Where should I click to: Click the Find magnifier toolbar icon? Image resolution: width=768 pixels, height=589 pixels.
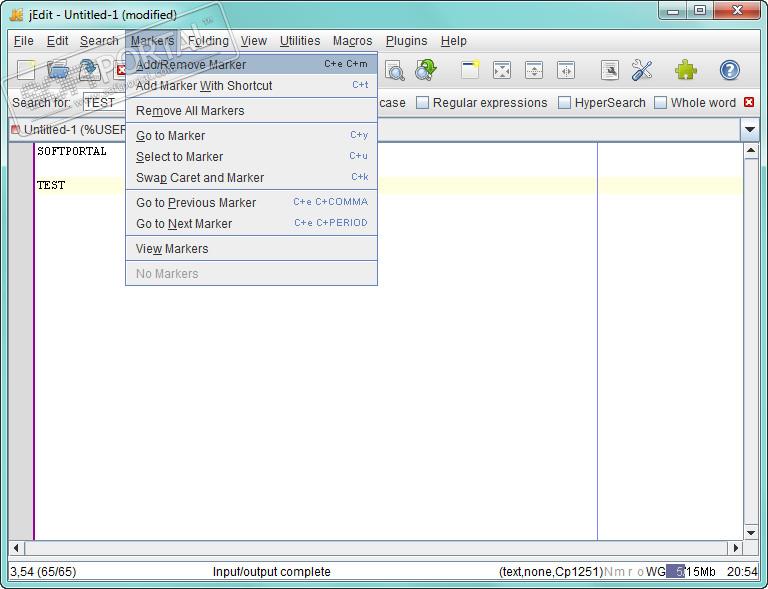pyautogui.click(x=394, y=71)
